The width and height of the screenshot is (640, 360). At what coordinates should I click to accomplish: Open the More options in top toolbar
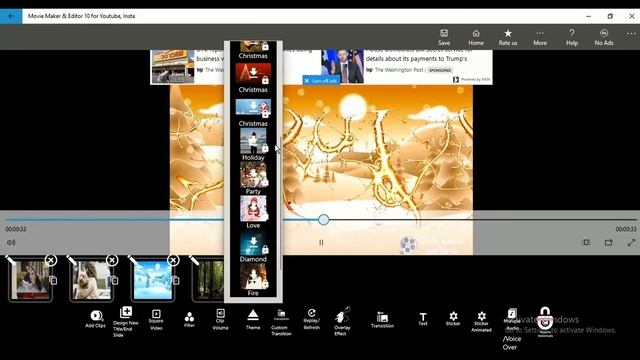click(540, 37)
